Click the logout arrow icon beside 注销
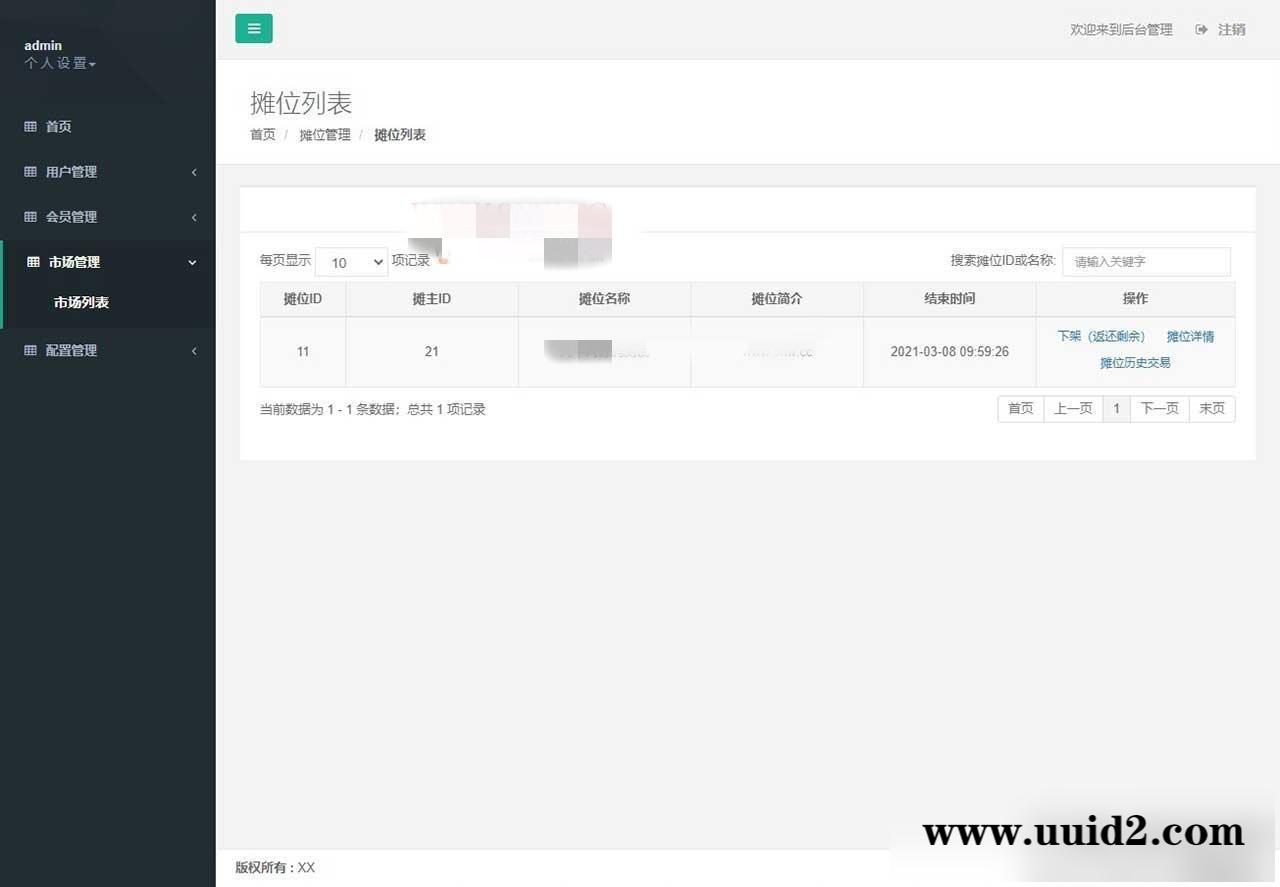The height and width of the screenshot is (887, 1280). pyautogui.click(x=1200, y=29)
